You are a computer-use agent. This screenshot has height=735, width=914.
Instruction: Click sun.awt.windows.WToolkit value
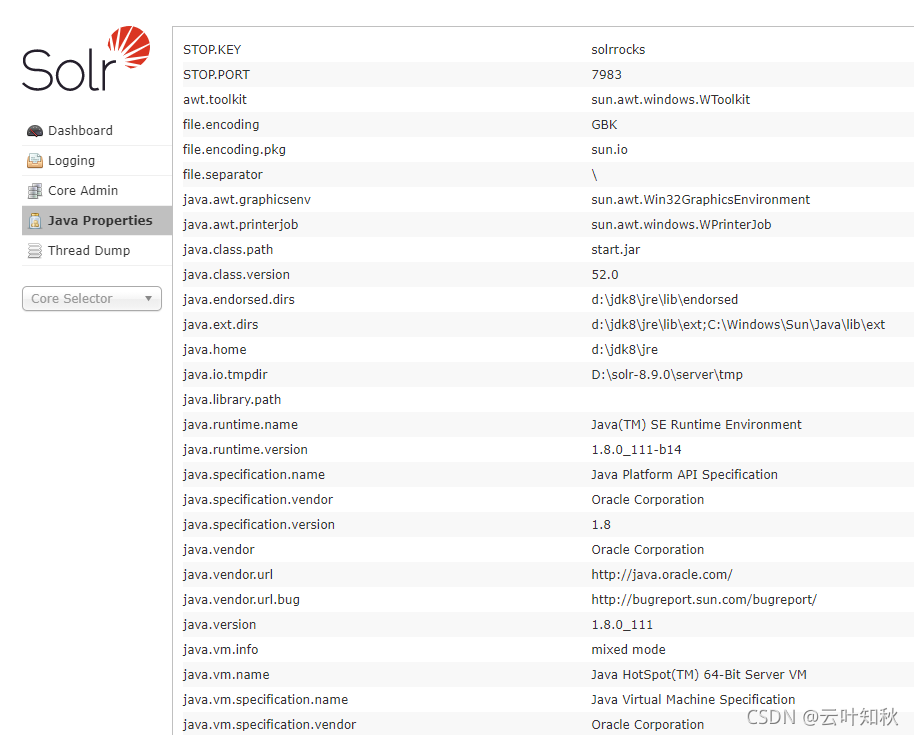click(670, 100)
